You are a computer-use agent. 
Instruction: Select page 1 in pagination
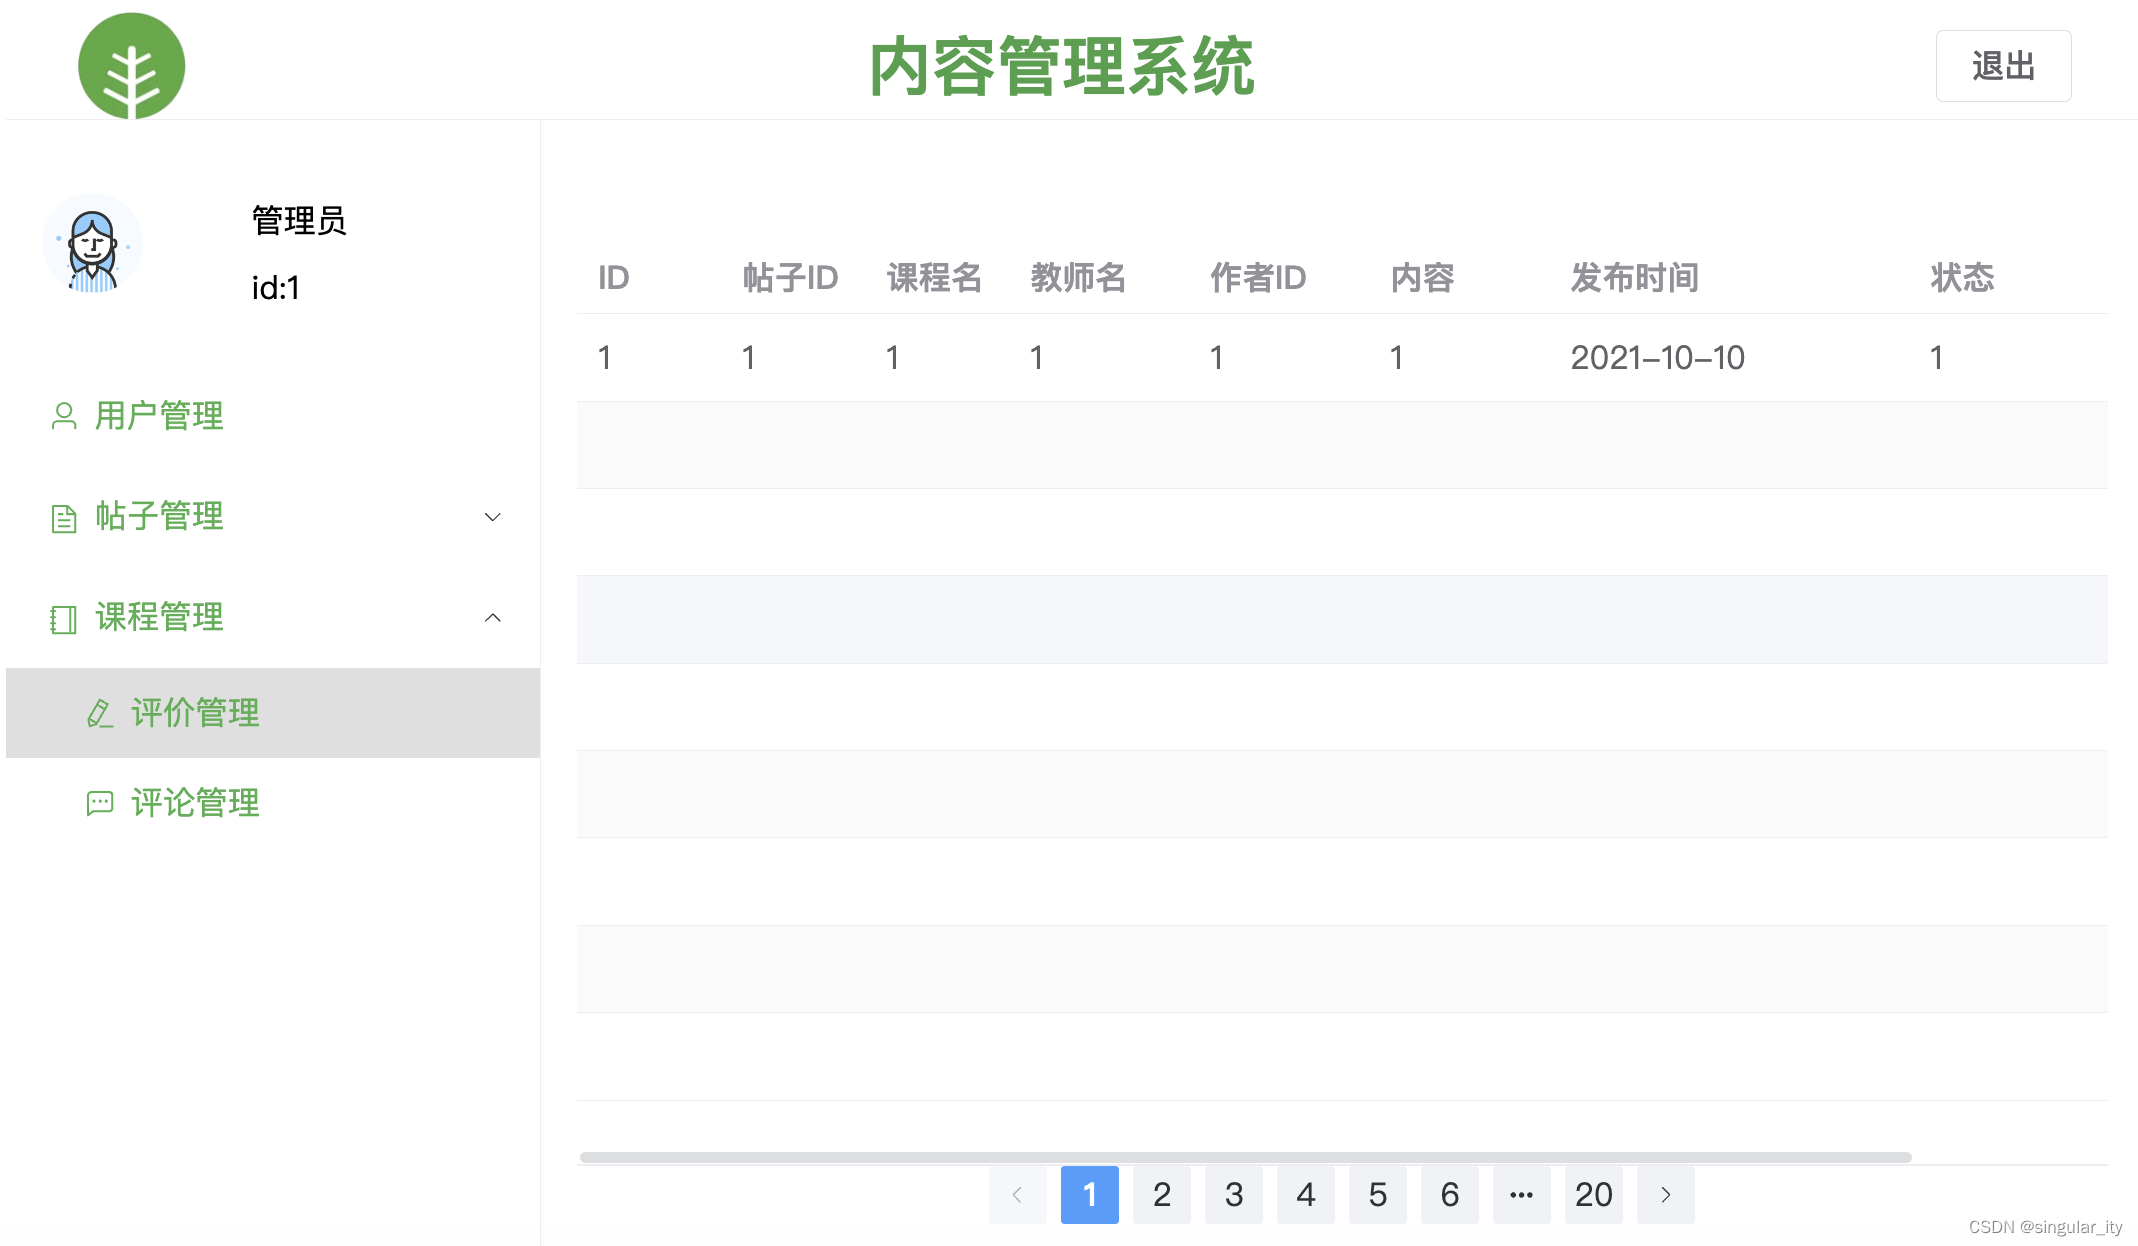tap(1090, 1194)
